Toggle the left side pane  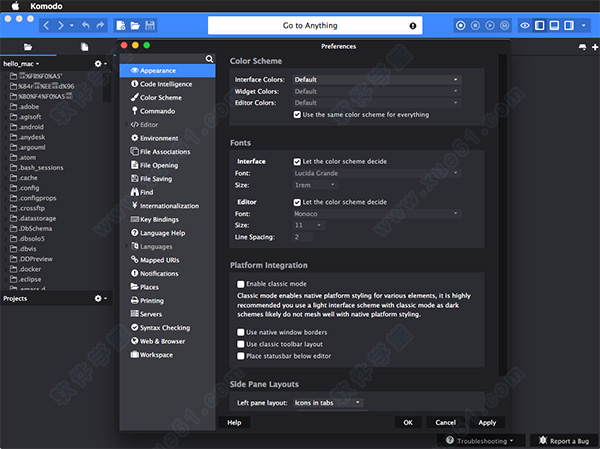(x=540, y=26)
